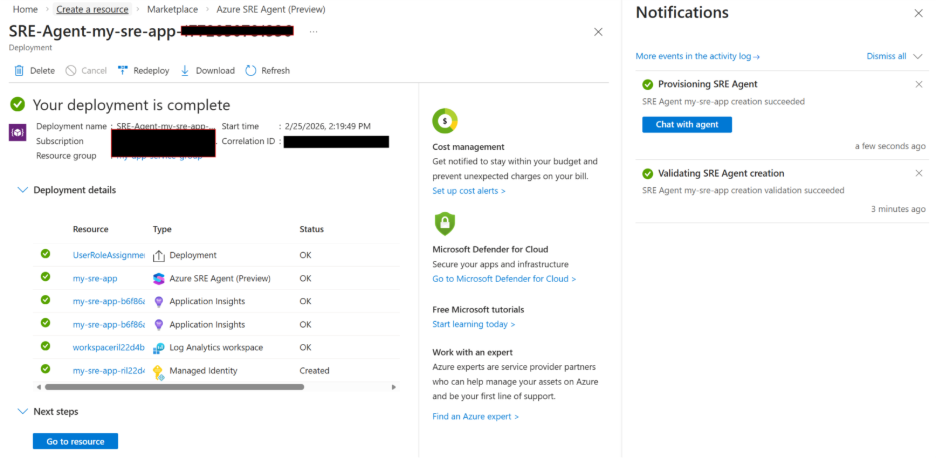This screenshot has height=459, width=936.
Task: Click the status check icon in my-sre-app row
Action: (45, 277)
